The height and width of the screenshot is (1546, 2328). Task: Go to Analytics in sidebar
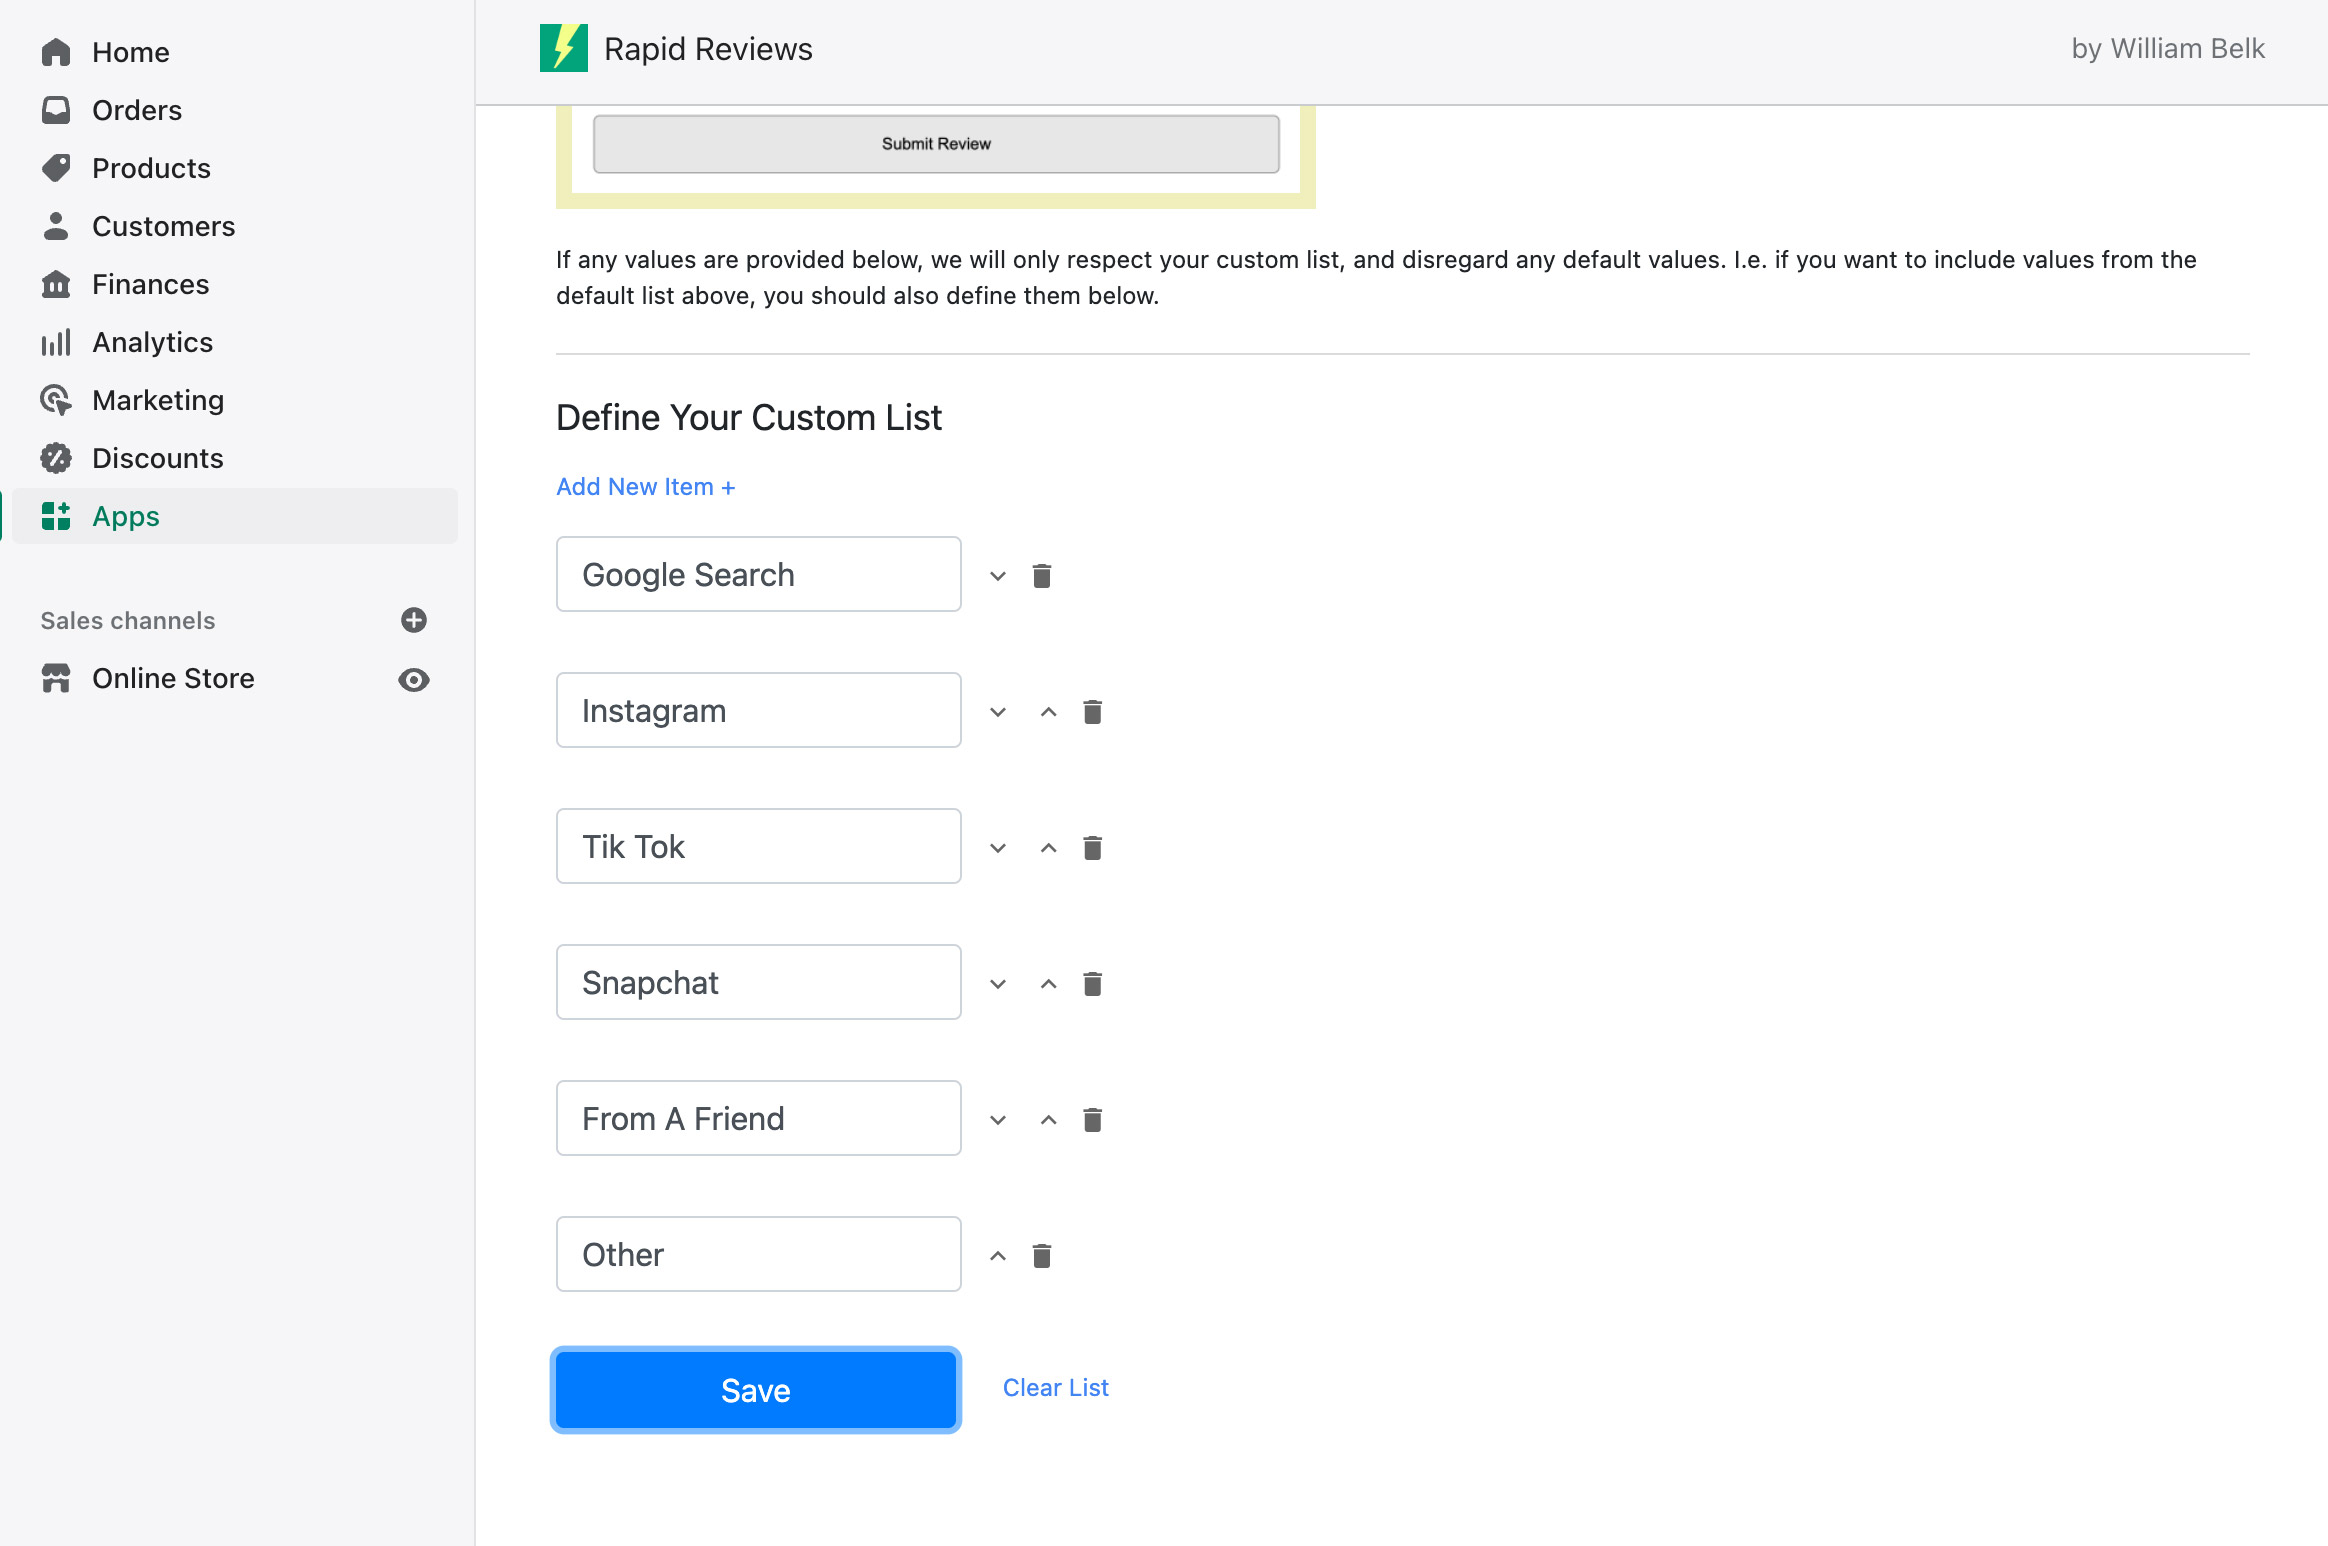[152, 342]
